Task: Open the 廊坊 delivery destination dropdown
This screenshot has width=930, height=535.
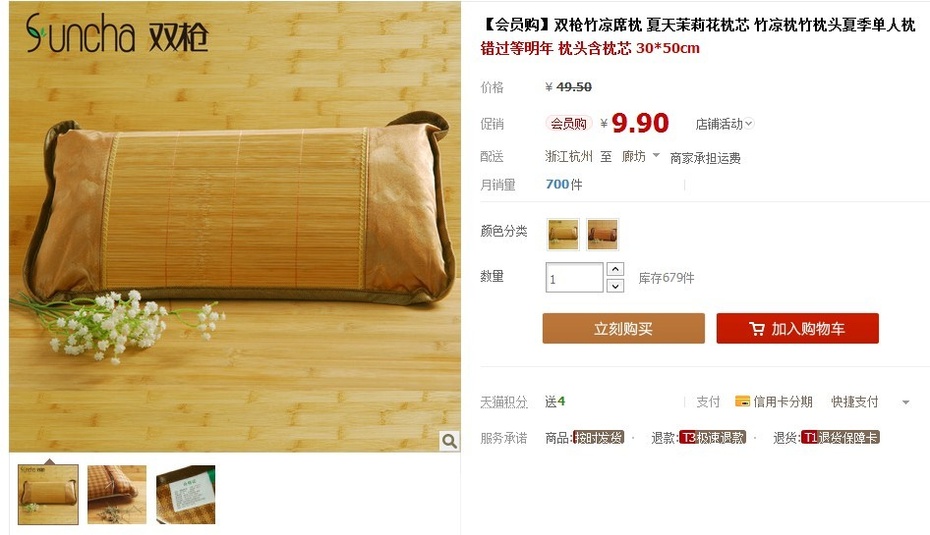Action: 641,156
